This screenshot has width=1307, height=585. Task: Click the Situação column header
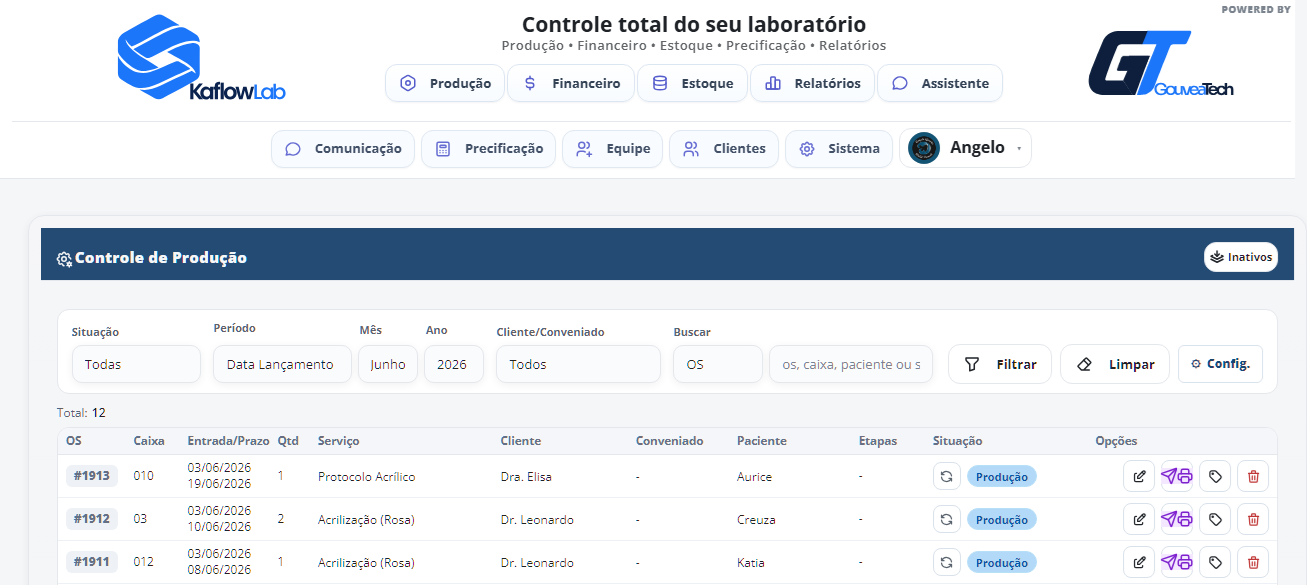(x=958, y=441)
